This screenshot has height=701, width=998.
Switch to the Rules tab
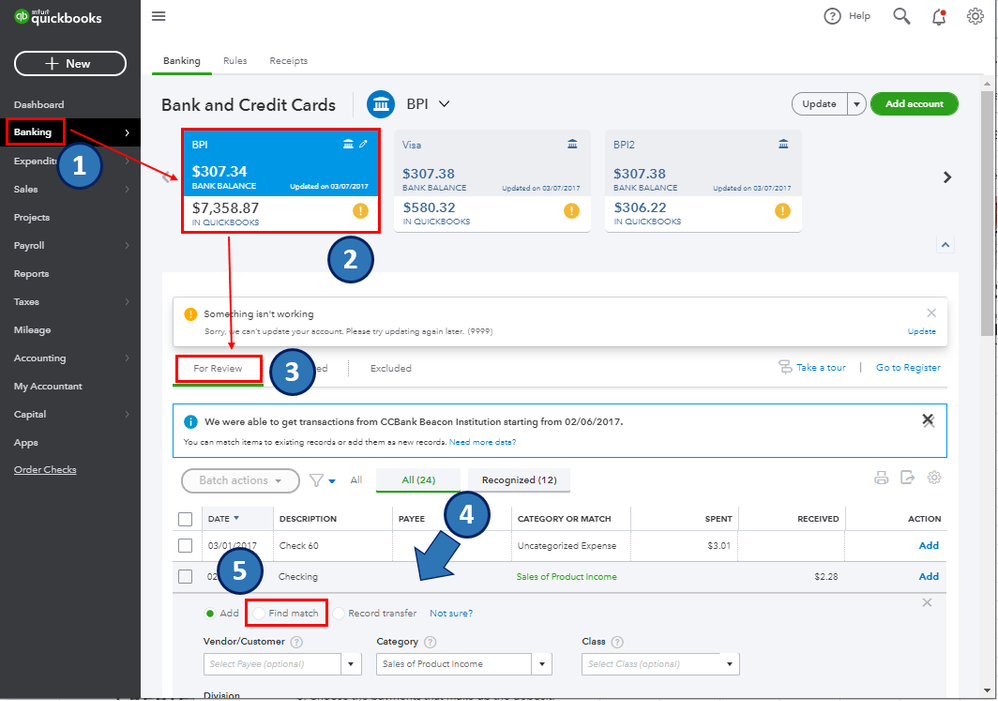235,60
